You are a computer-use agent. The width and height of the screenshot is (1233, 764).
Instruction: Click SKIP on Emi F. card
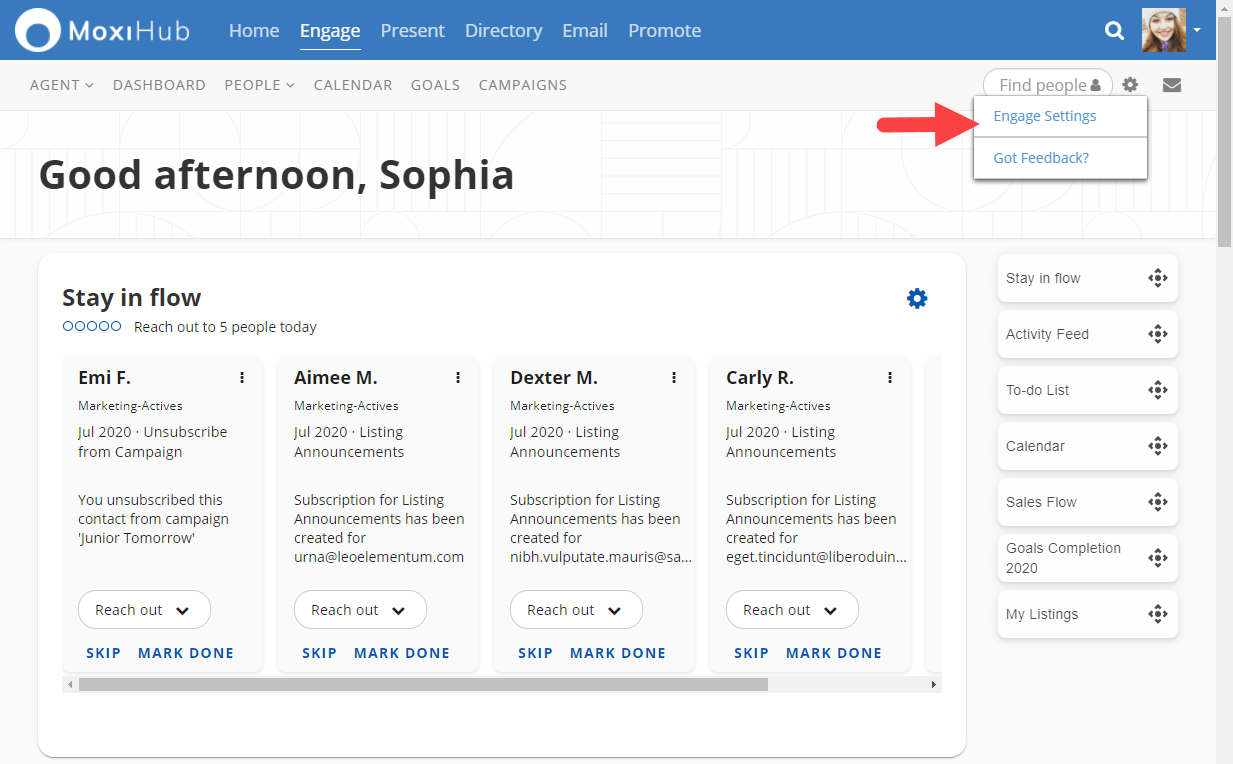(x=103, y=653)
